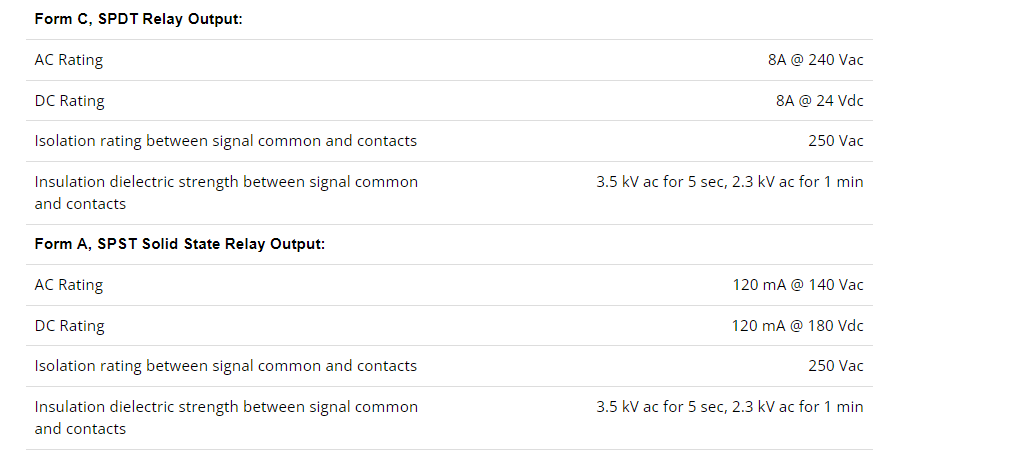This screenshot has height=450, width=1032.
Task: Click the Form C, SPDT Relay Output heading
Action: pos(139,19)
